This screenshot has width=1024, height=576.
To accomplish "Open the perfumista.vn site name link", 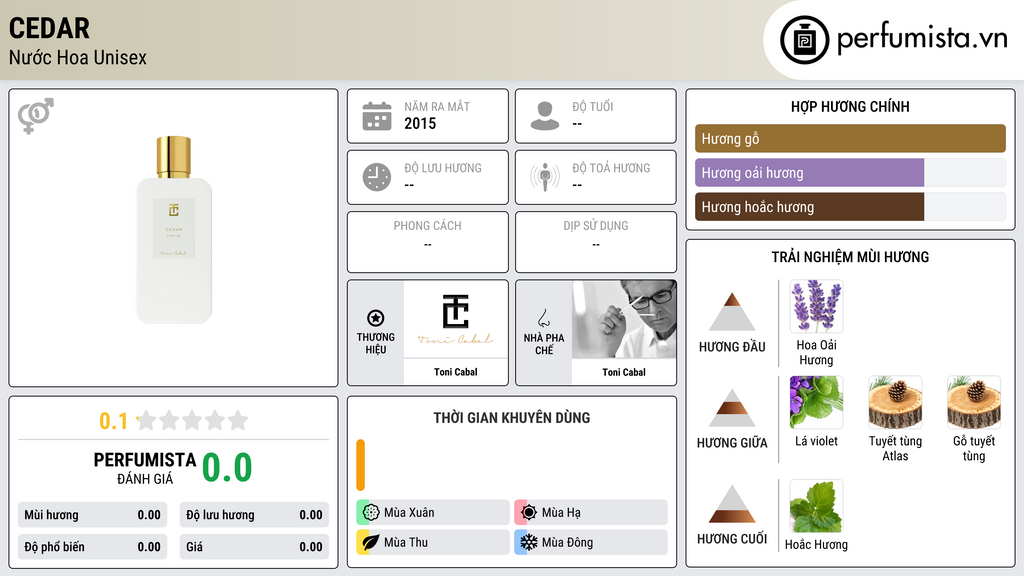I will pos(922,39).
